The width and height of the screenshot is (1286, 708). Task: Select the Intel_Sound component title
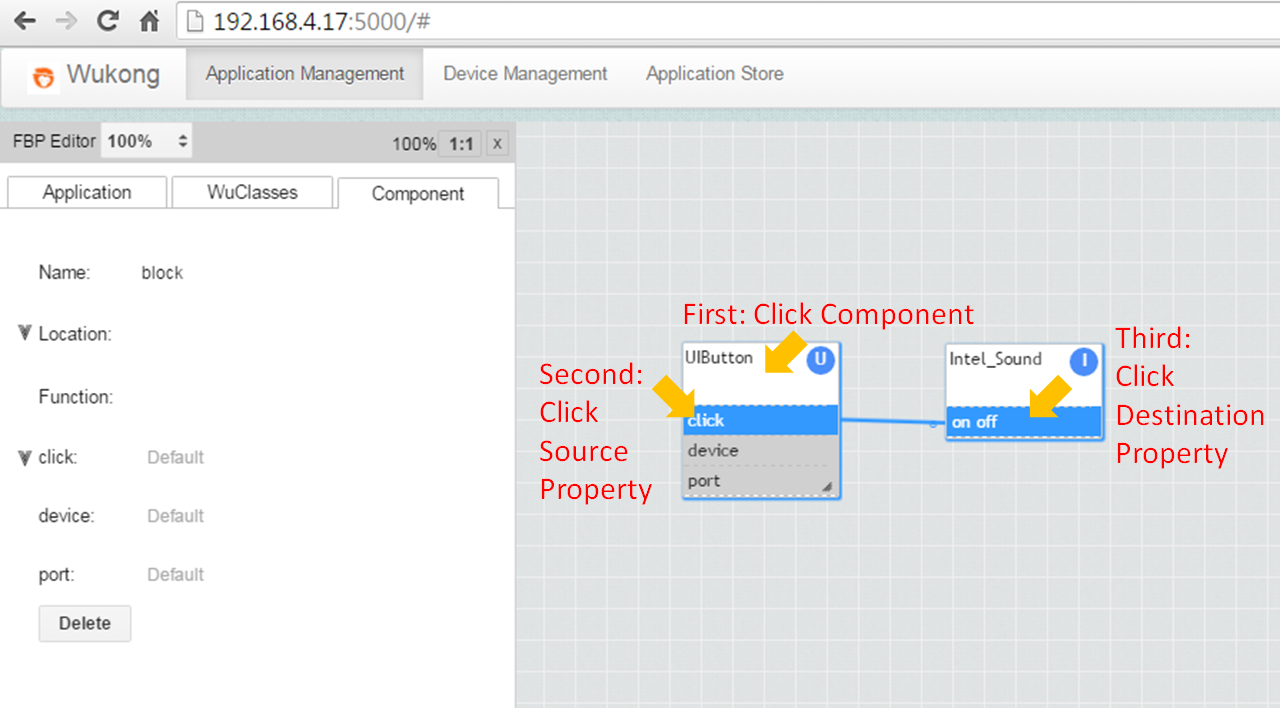pos(995,358)
